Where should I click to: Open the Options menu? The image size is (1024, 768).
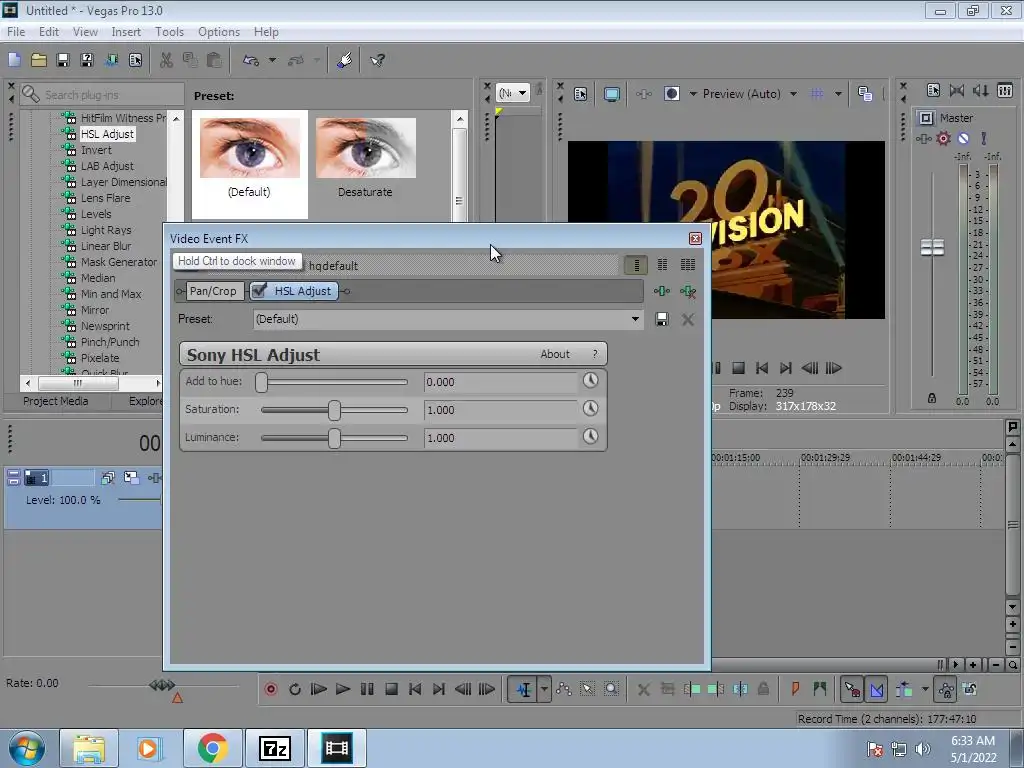point(219,32)
